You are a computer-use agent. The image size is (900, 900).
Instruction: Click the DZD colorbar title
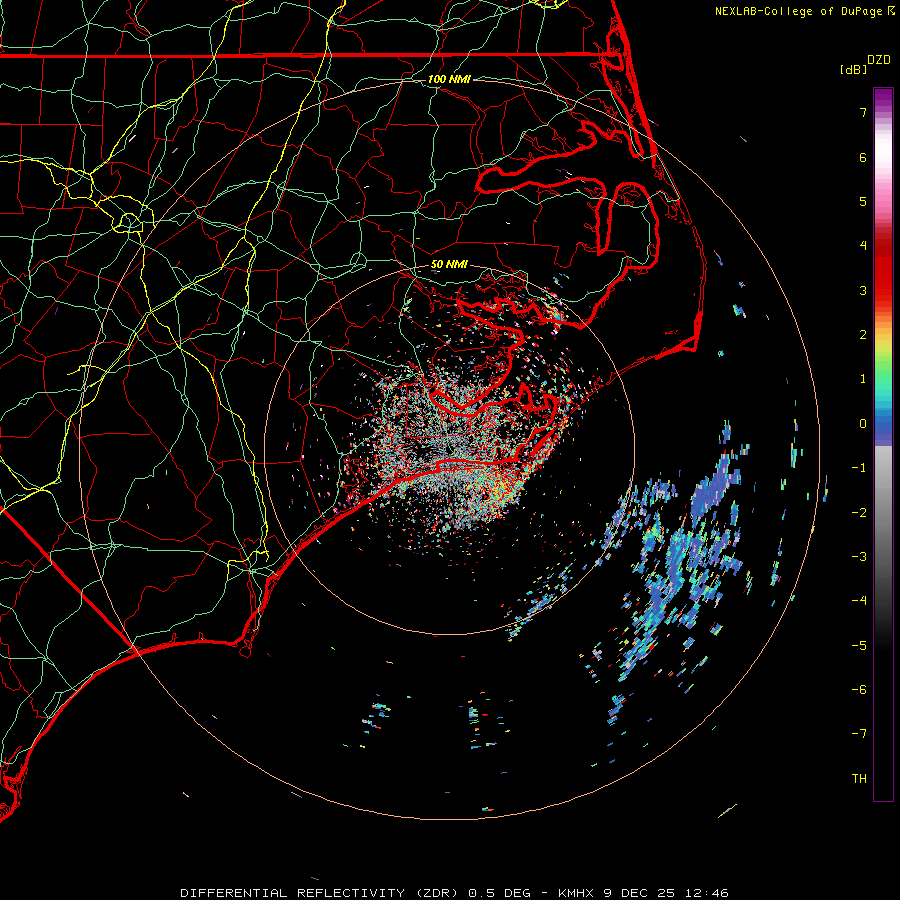879,60
